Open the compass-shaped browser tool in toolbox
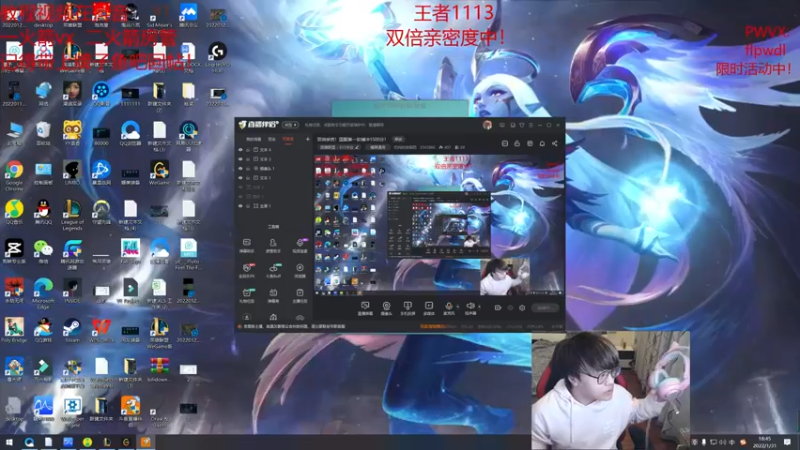Image resolution: width=800 pixels, height=450 pixels. tap(300, 270)
